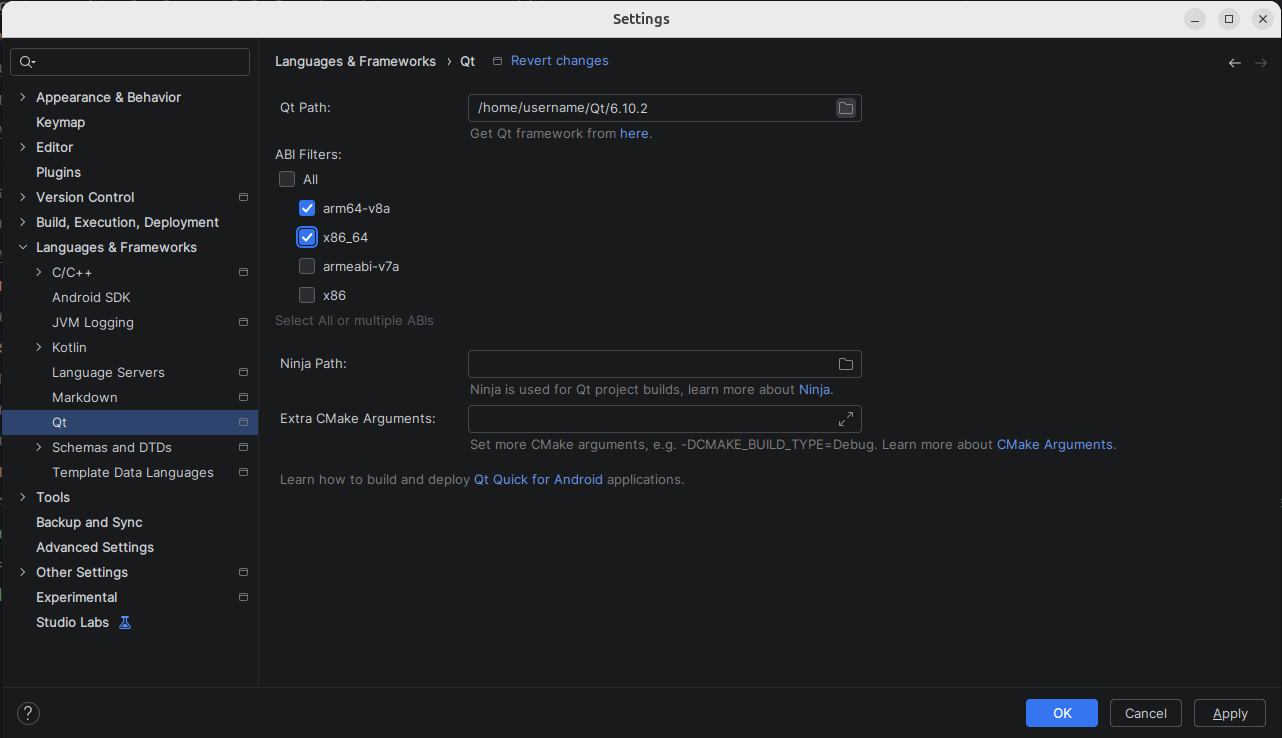Click the Qt Path browse folder icon

click(846, 108)
